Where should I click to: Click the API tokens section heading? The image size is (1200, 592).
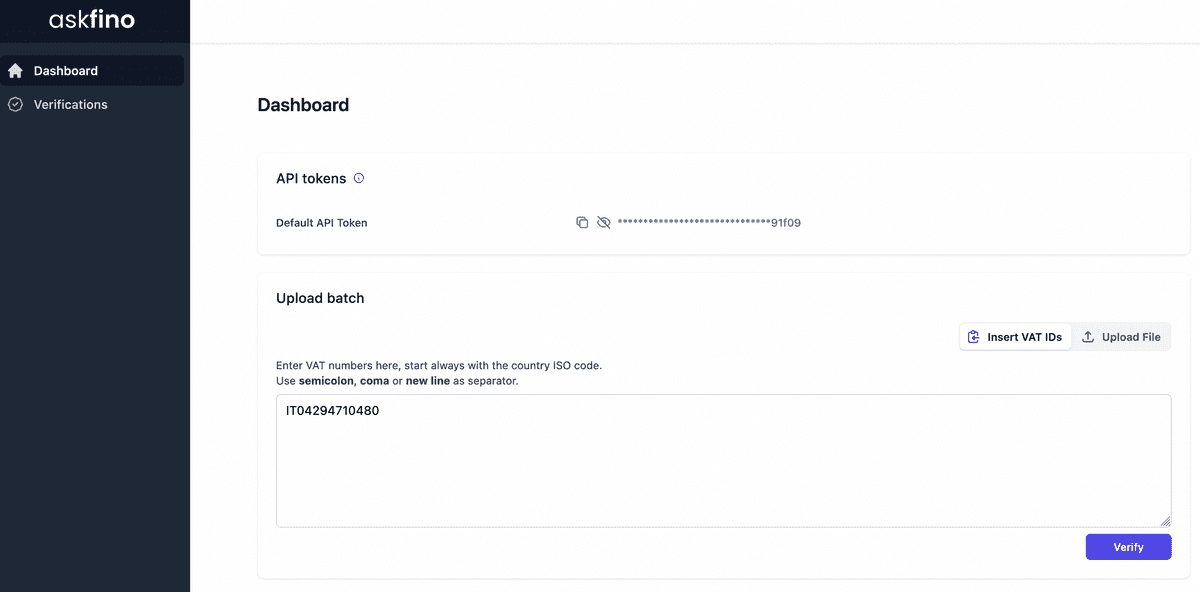click(311, 179)
